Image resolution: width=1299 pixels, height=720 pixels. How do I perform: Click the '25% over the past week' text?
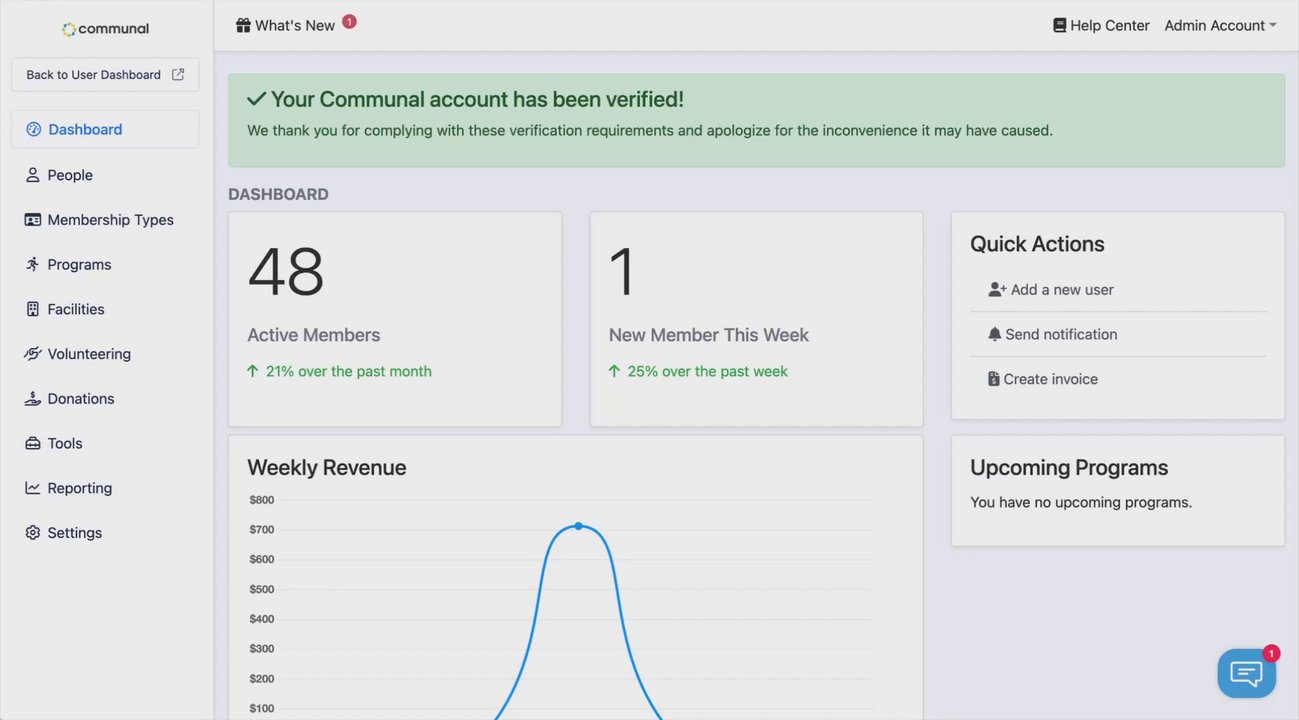click(708, 371)
